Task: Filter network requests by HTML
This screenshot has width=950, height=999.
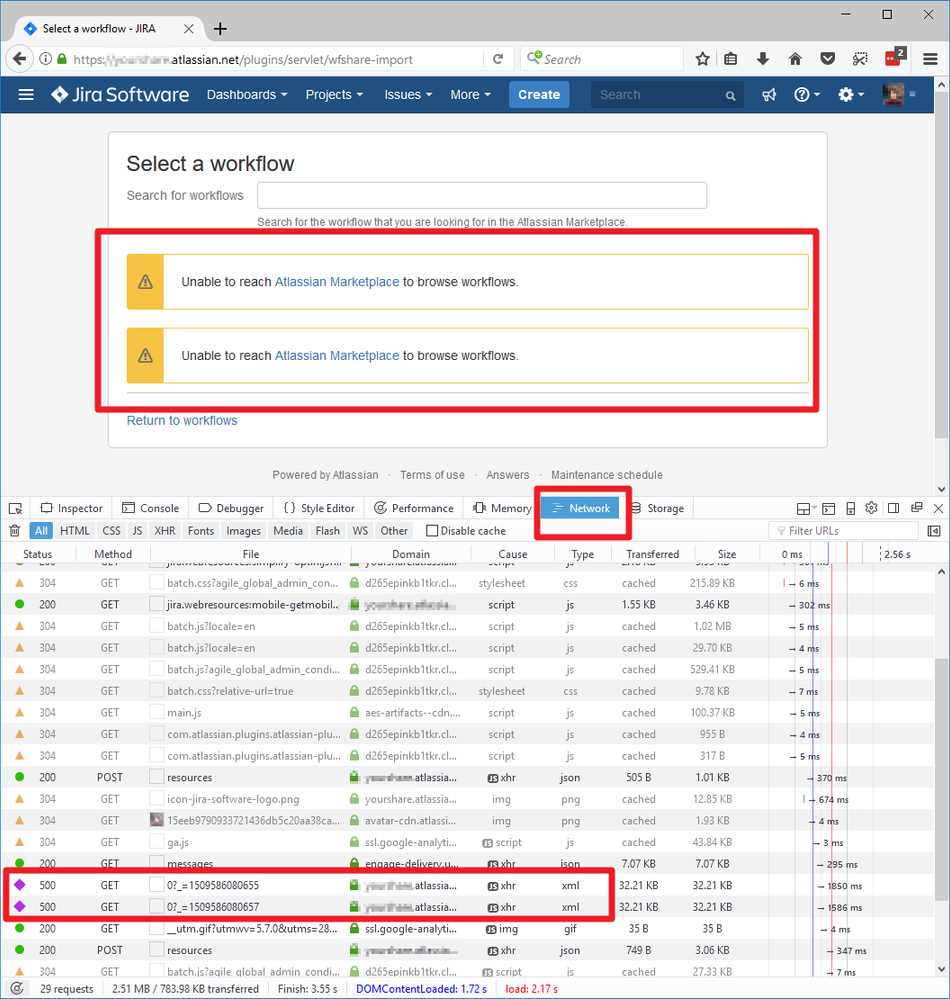Action: [x=75, y=531]
